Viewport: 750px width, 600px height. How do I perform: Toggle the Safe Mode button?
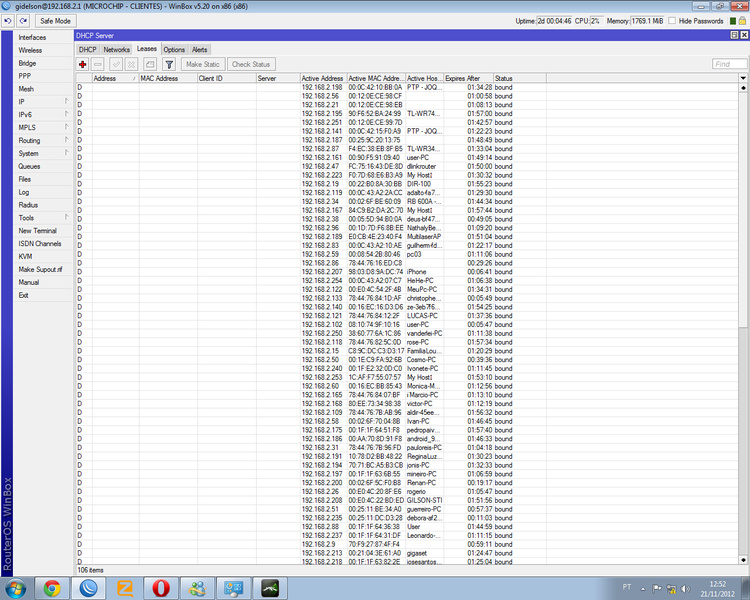point(55,21)
